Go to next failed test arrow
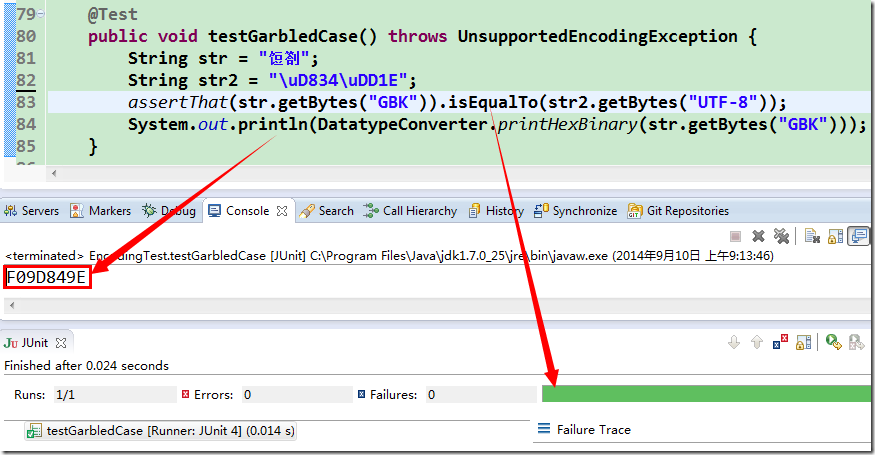 (x=735, y=343)
